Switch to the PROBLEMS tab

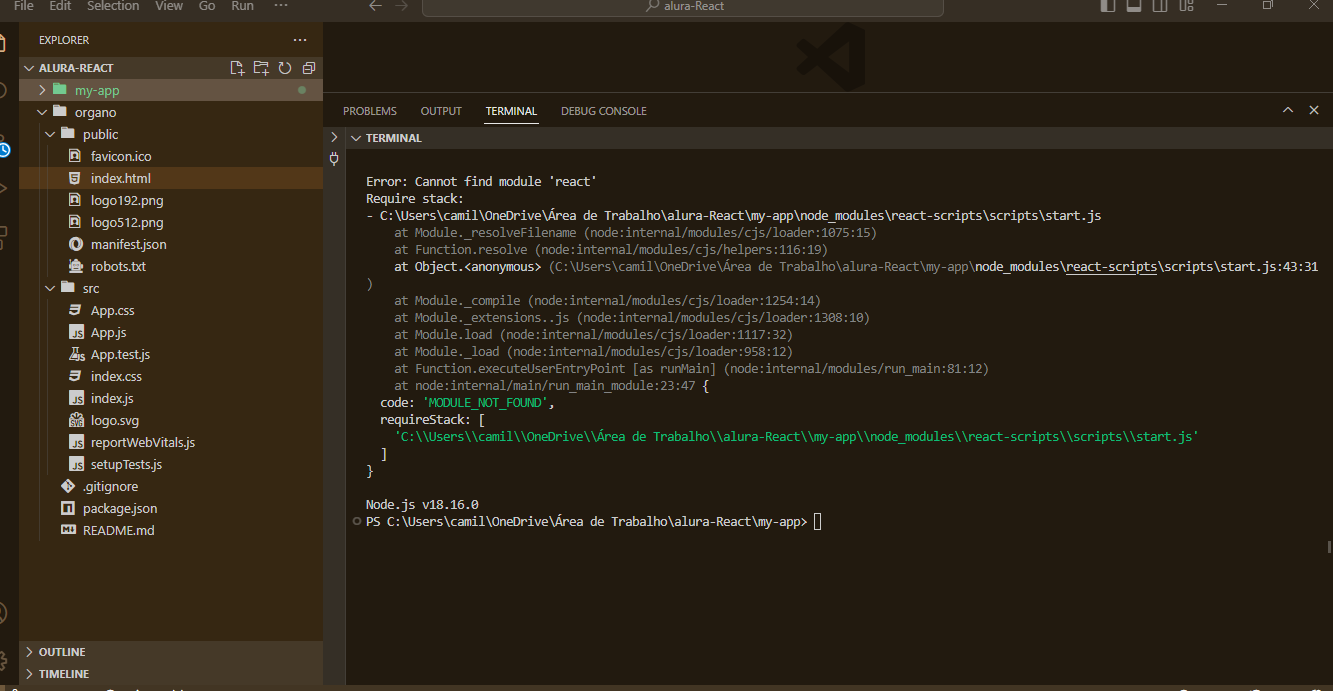point(370,111)
